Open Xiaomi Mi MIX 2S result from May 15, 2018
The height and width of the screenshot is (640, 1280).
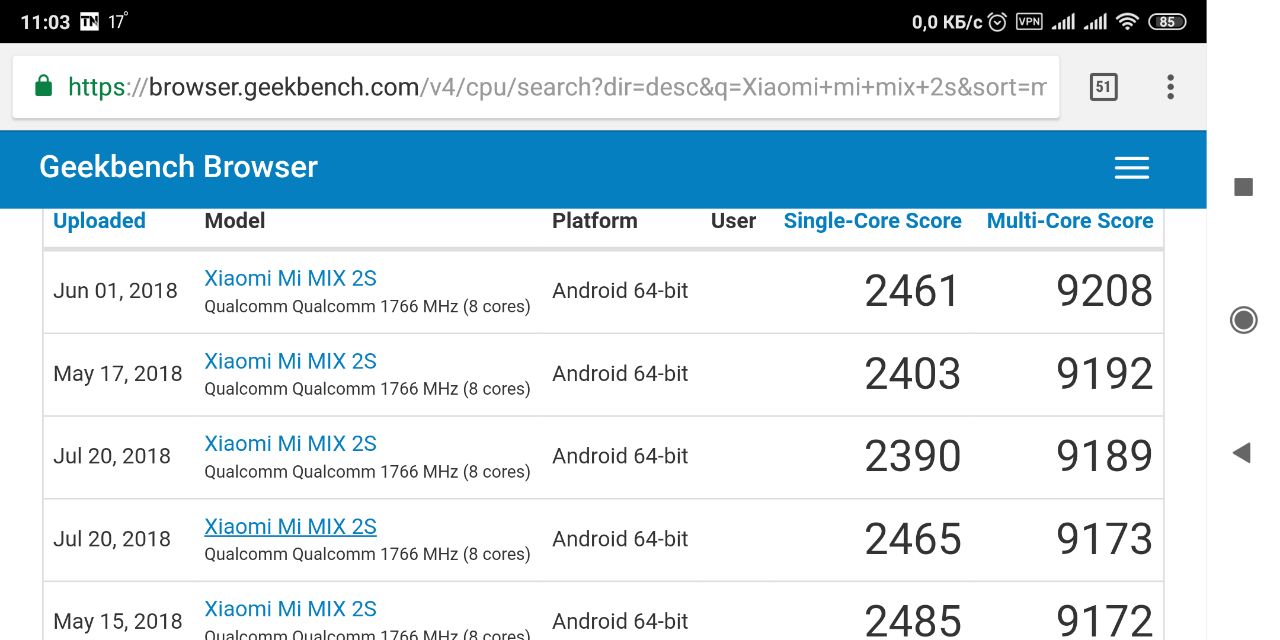pyautogui.click(x=290, y=608)
